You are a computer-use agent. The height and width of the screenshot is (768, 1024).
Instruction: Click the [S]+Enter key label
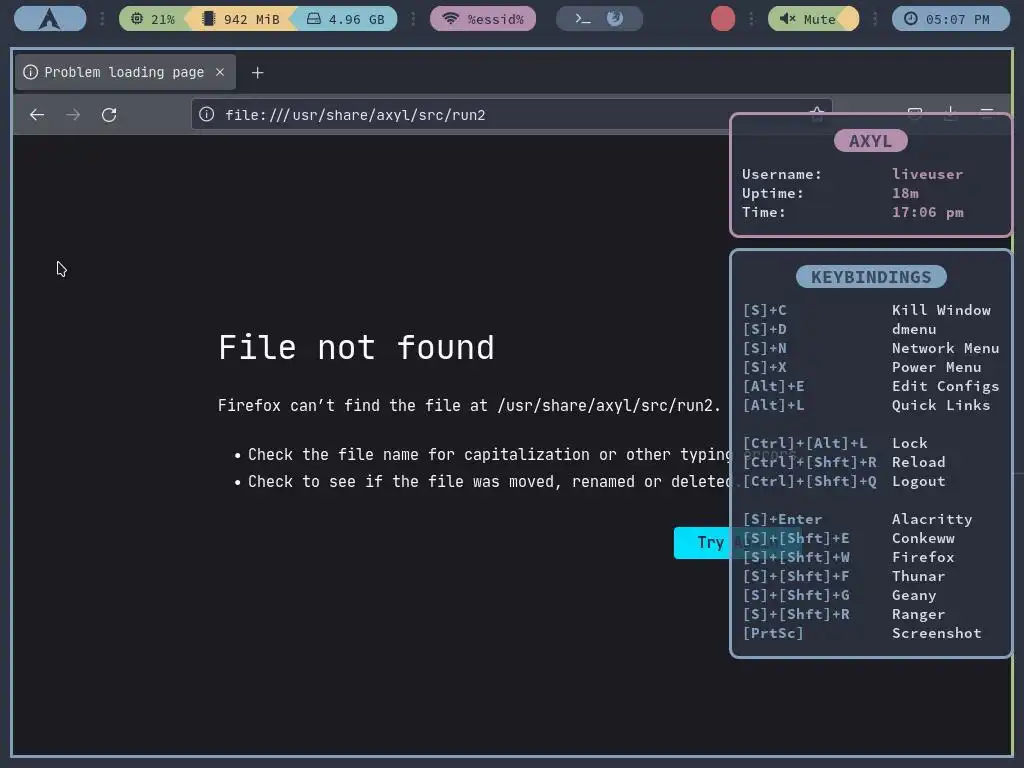782,519
